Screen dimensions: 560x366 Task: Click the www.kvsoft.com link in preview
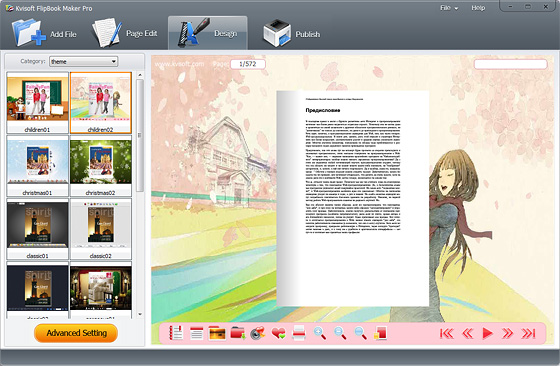[179, 64]
